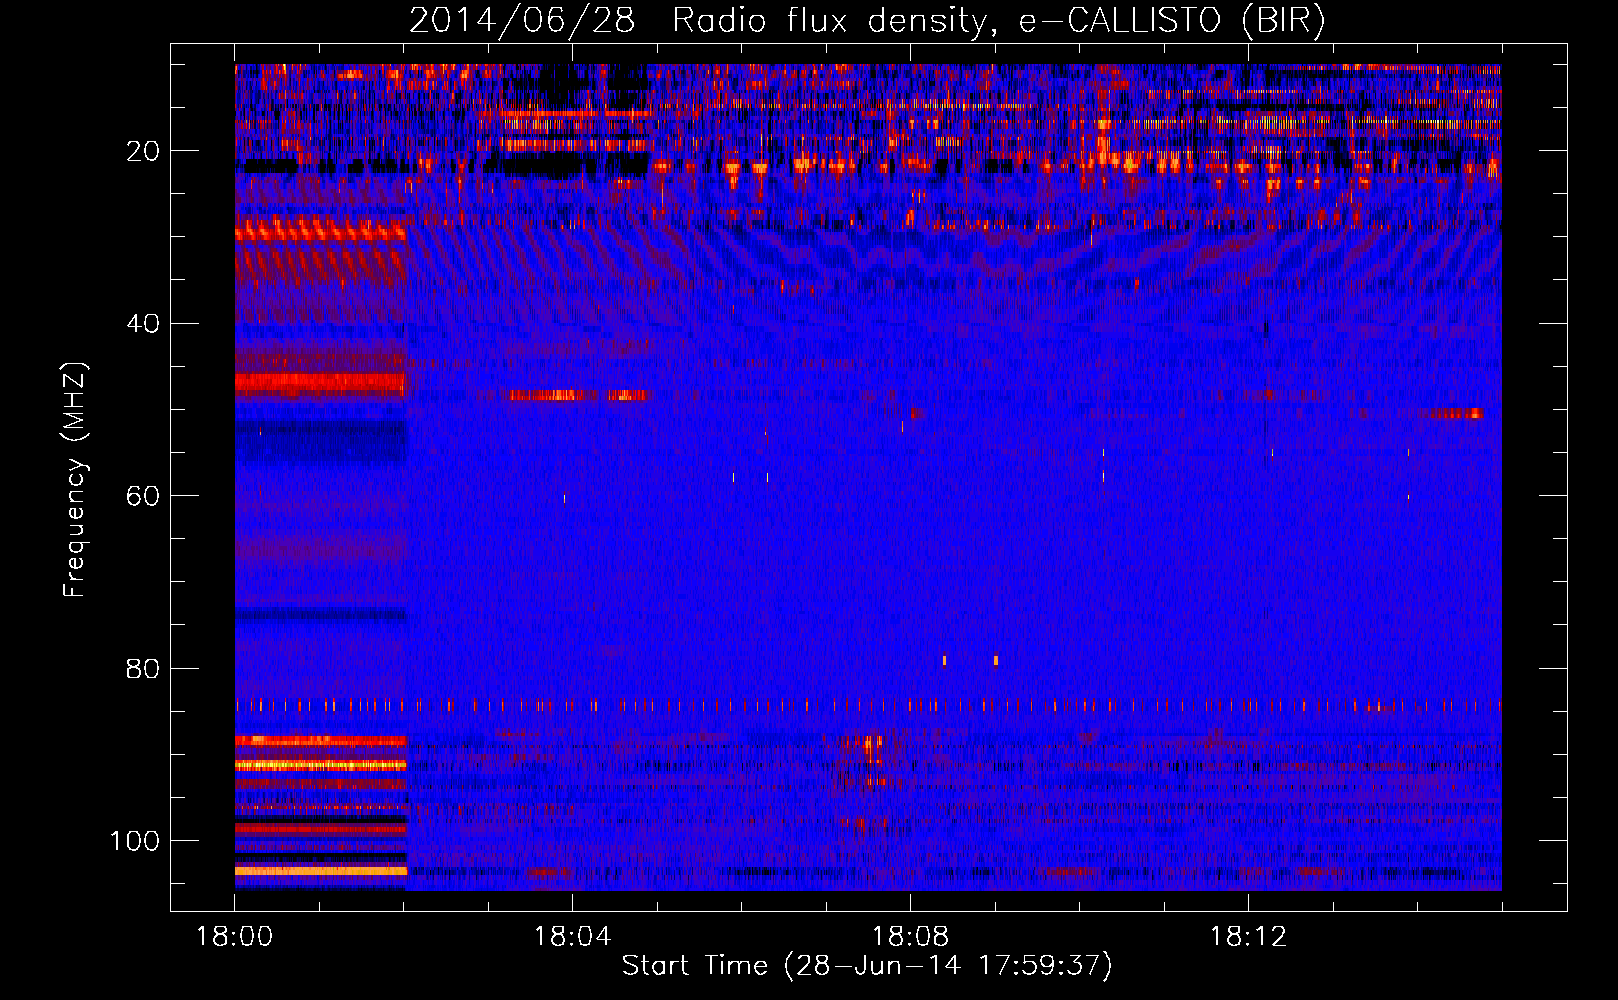
Task: Click the 60 MHz frequency tick label
Action: [x=144, y=496]
